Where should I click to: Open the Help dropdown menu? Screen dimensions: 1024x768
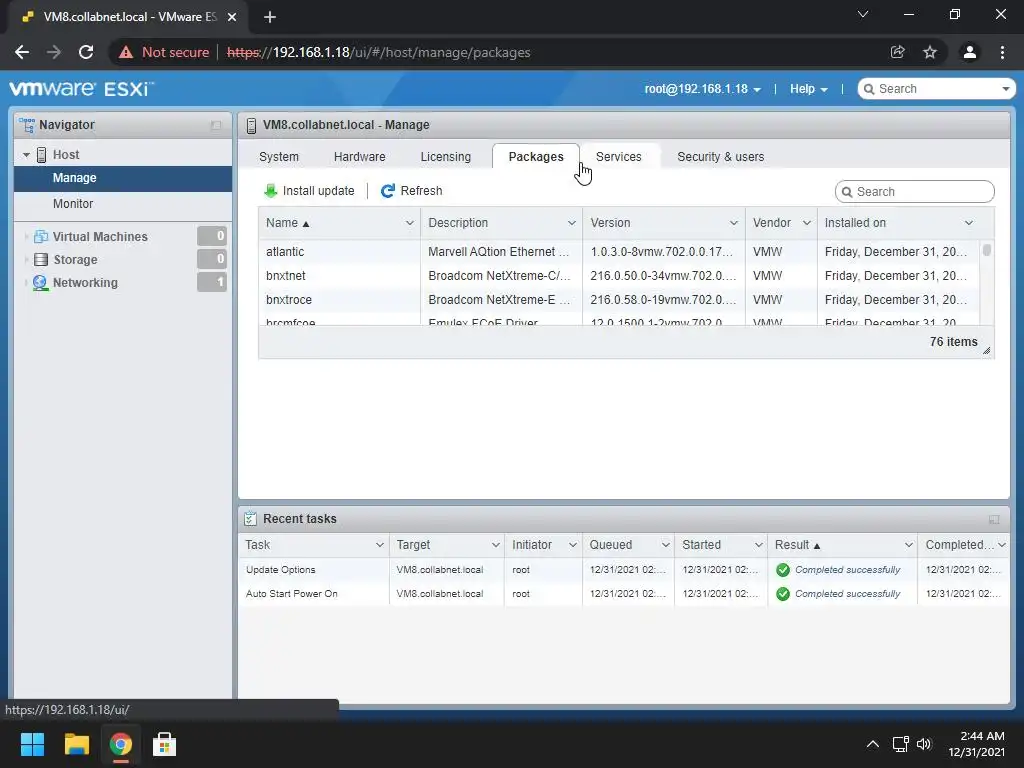808,89
